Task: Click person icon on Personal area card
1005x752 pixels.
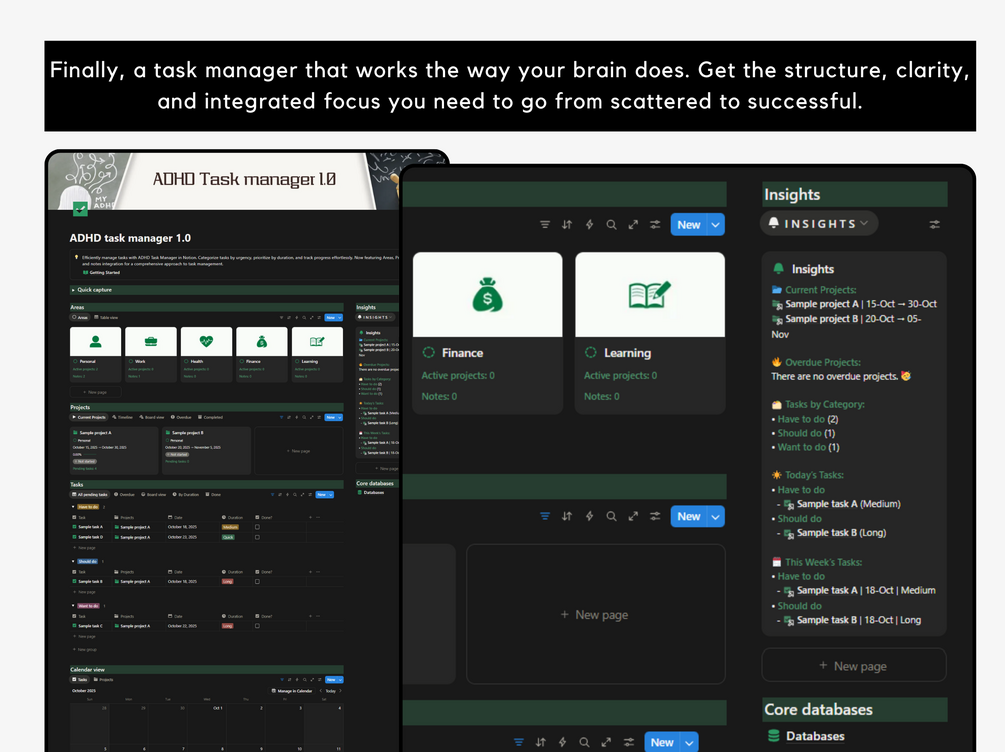Action: coord(96,341)
